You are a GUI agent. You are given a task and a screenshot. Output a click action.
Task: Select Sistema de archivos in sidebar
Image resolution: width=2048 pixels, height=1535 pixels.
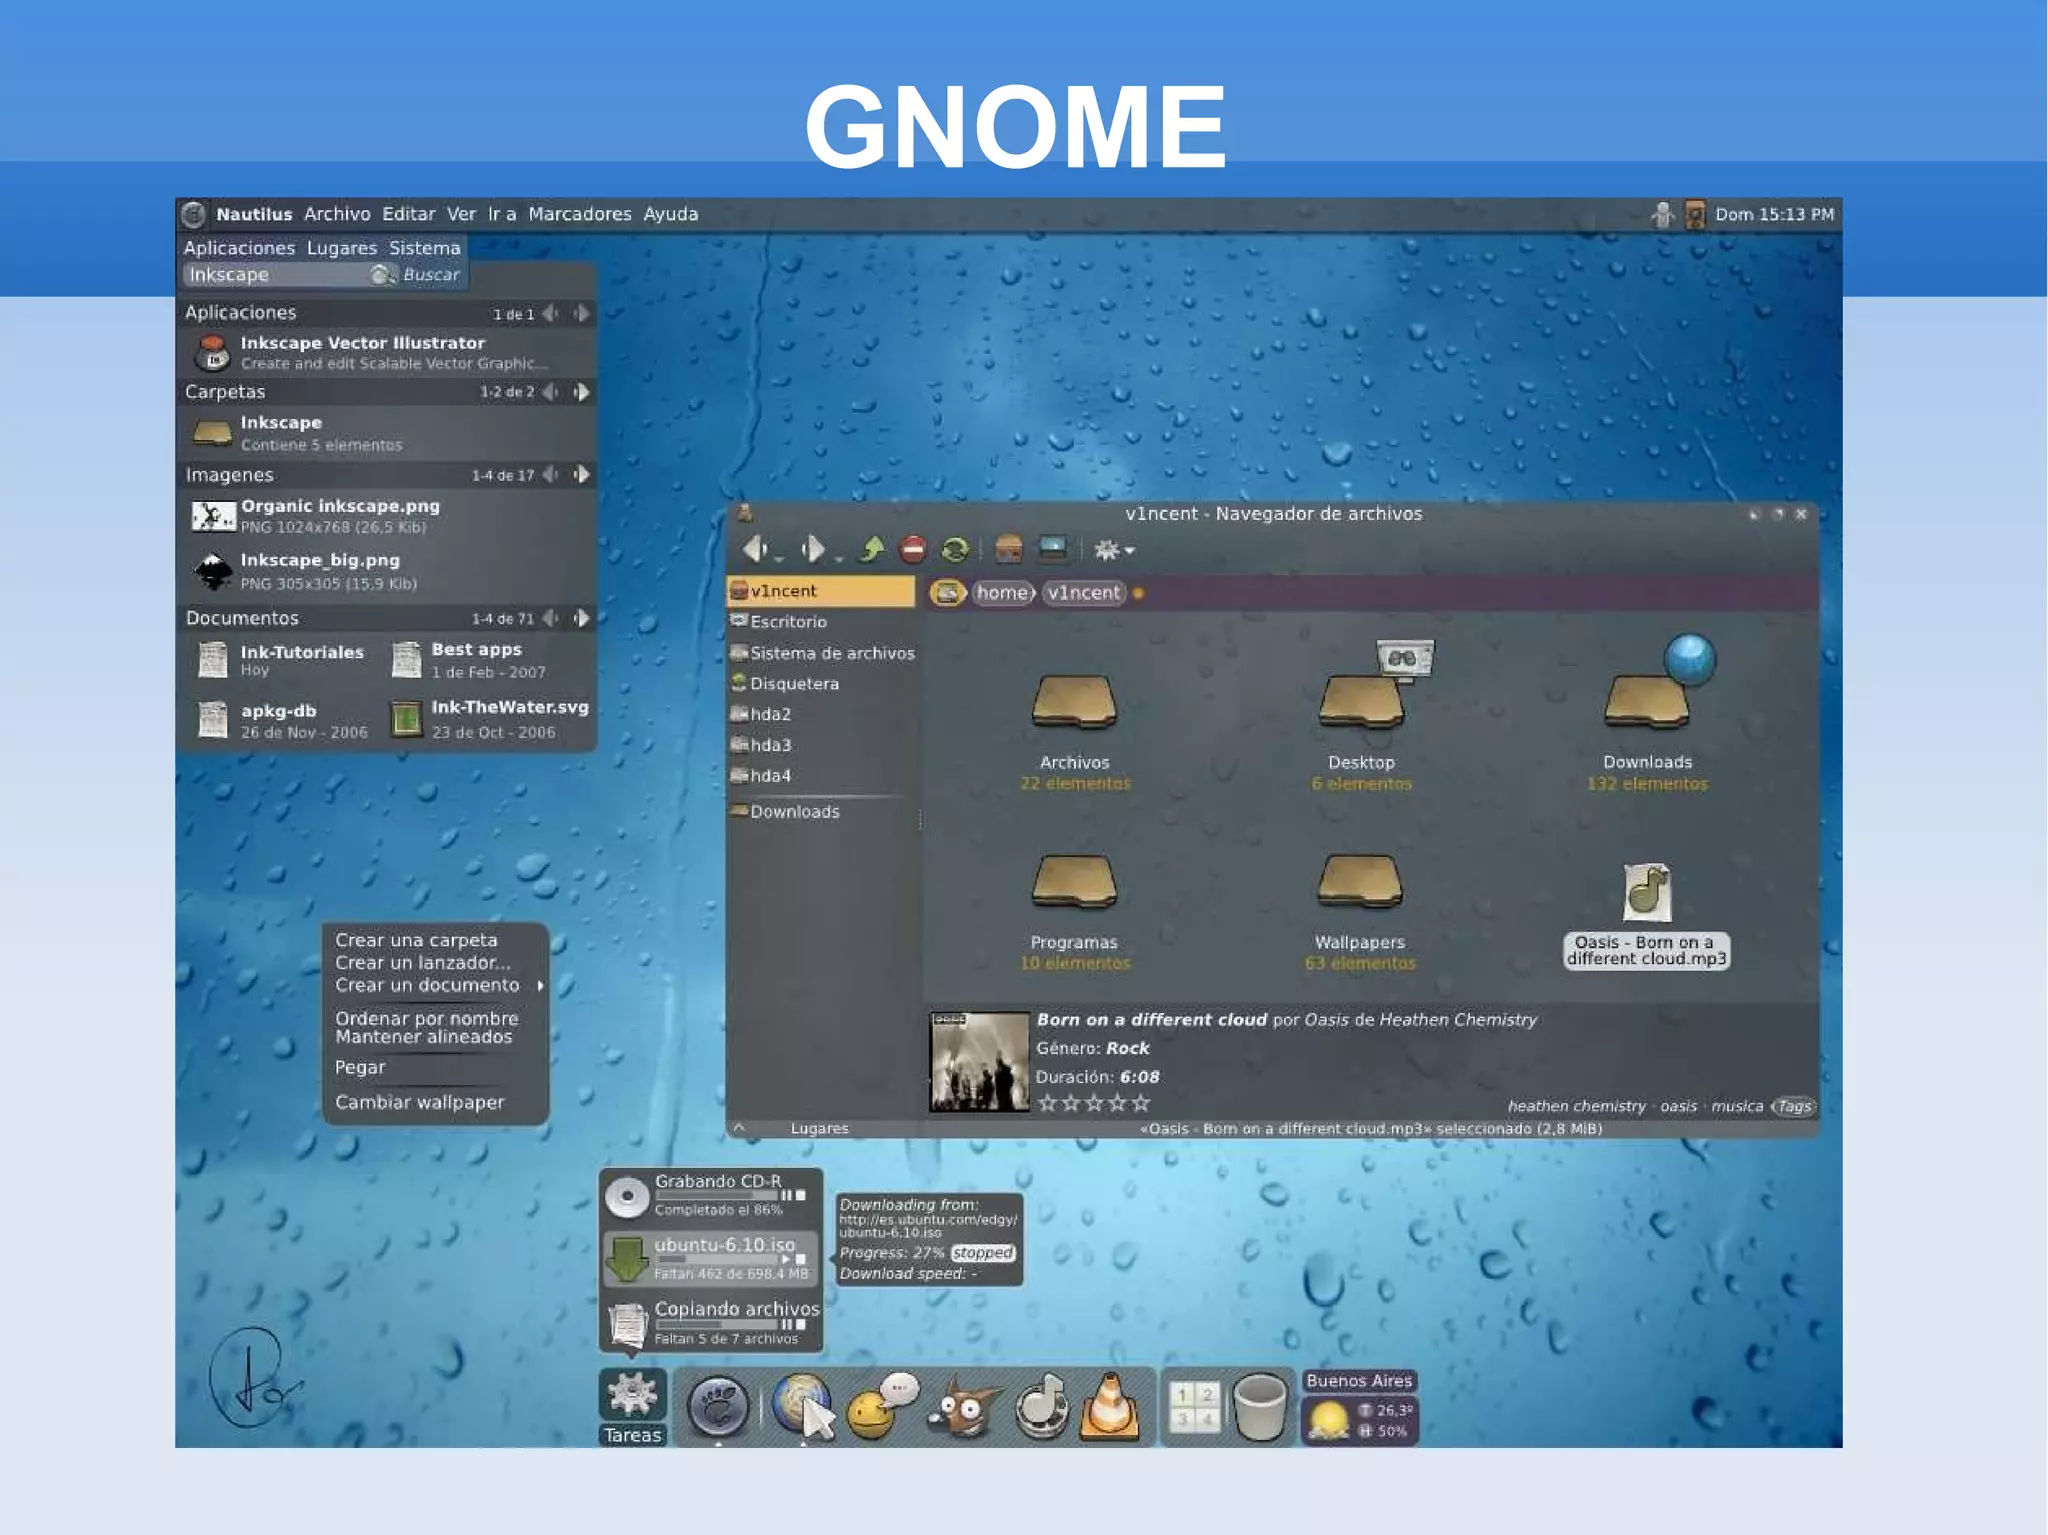(821, 653)
